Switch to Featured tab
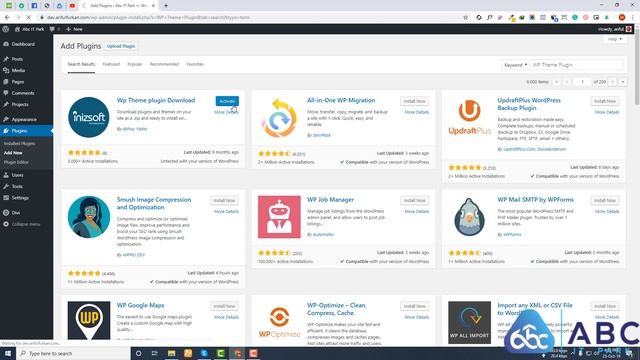Viewport: 640px width, 360px height. click(x=111, y=64)
